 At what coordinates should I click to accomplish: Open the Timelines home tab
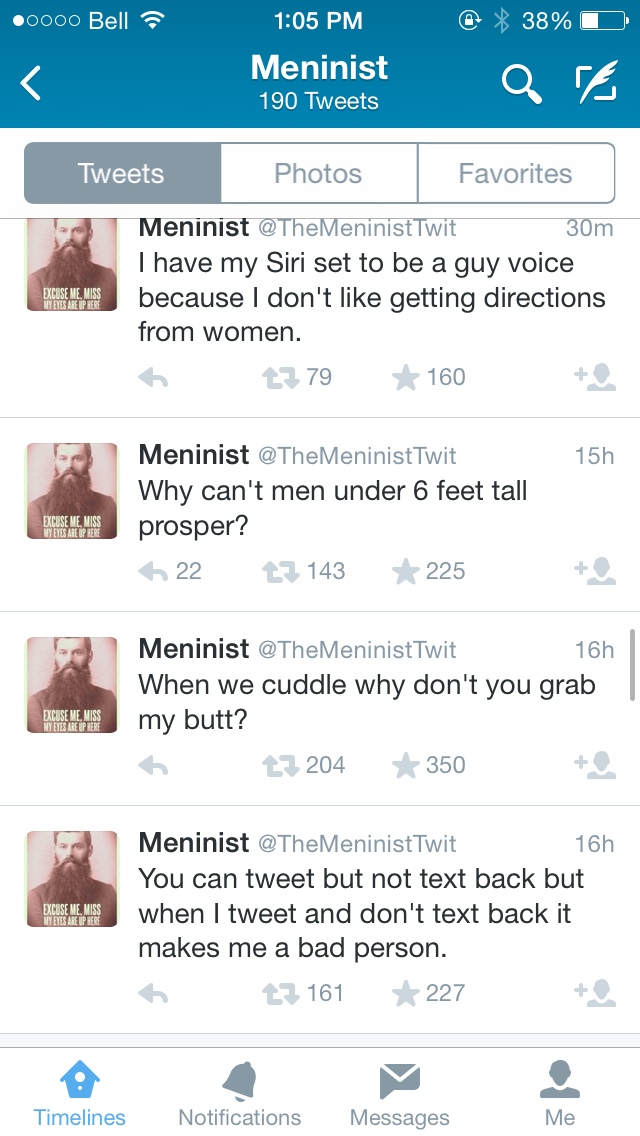[x=80, y=1093]
